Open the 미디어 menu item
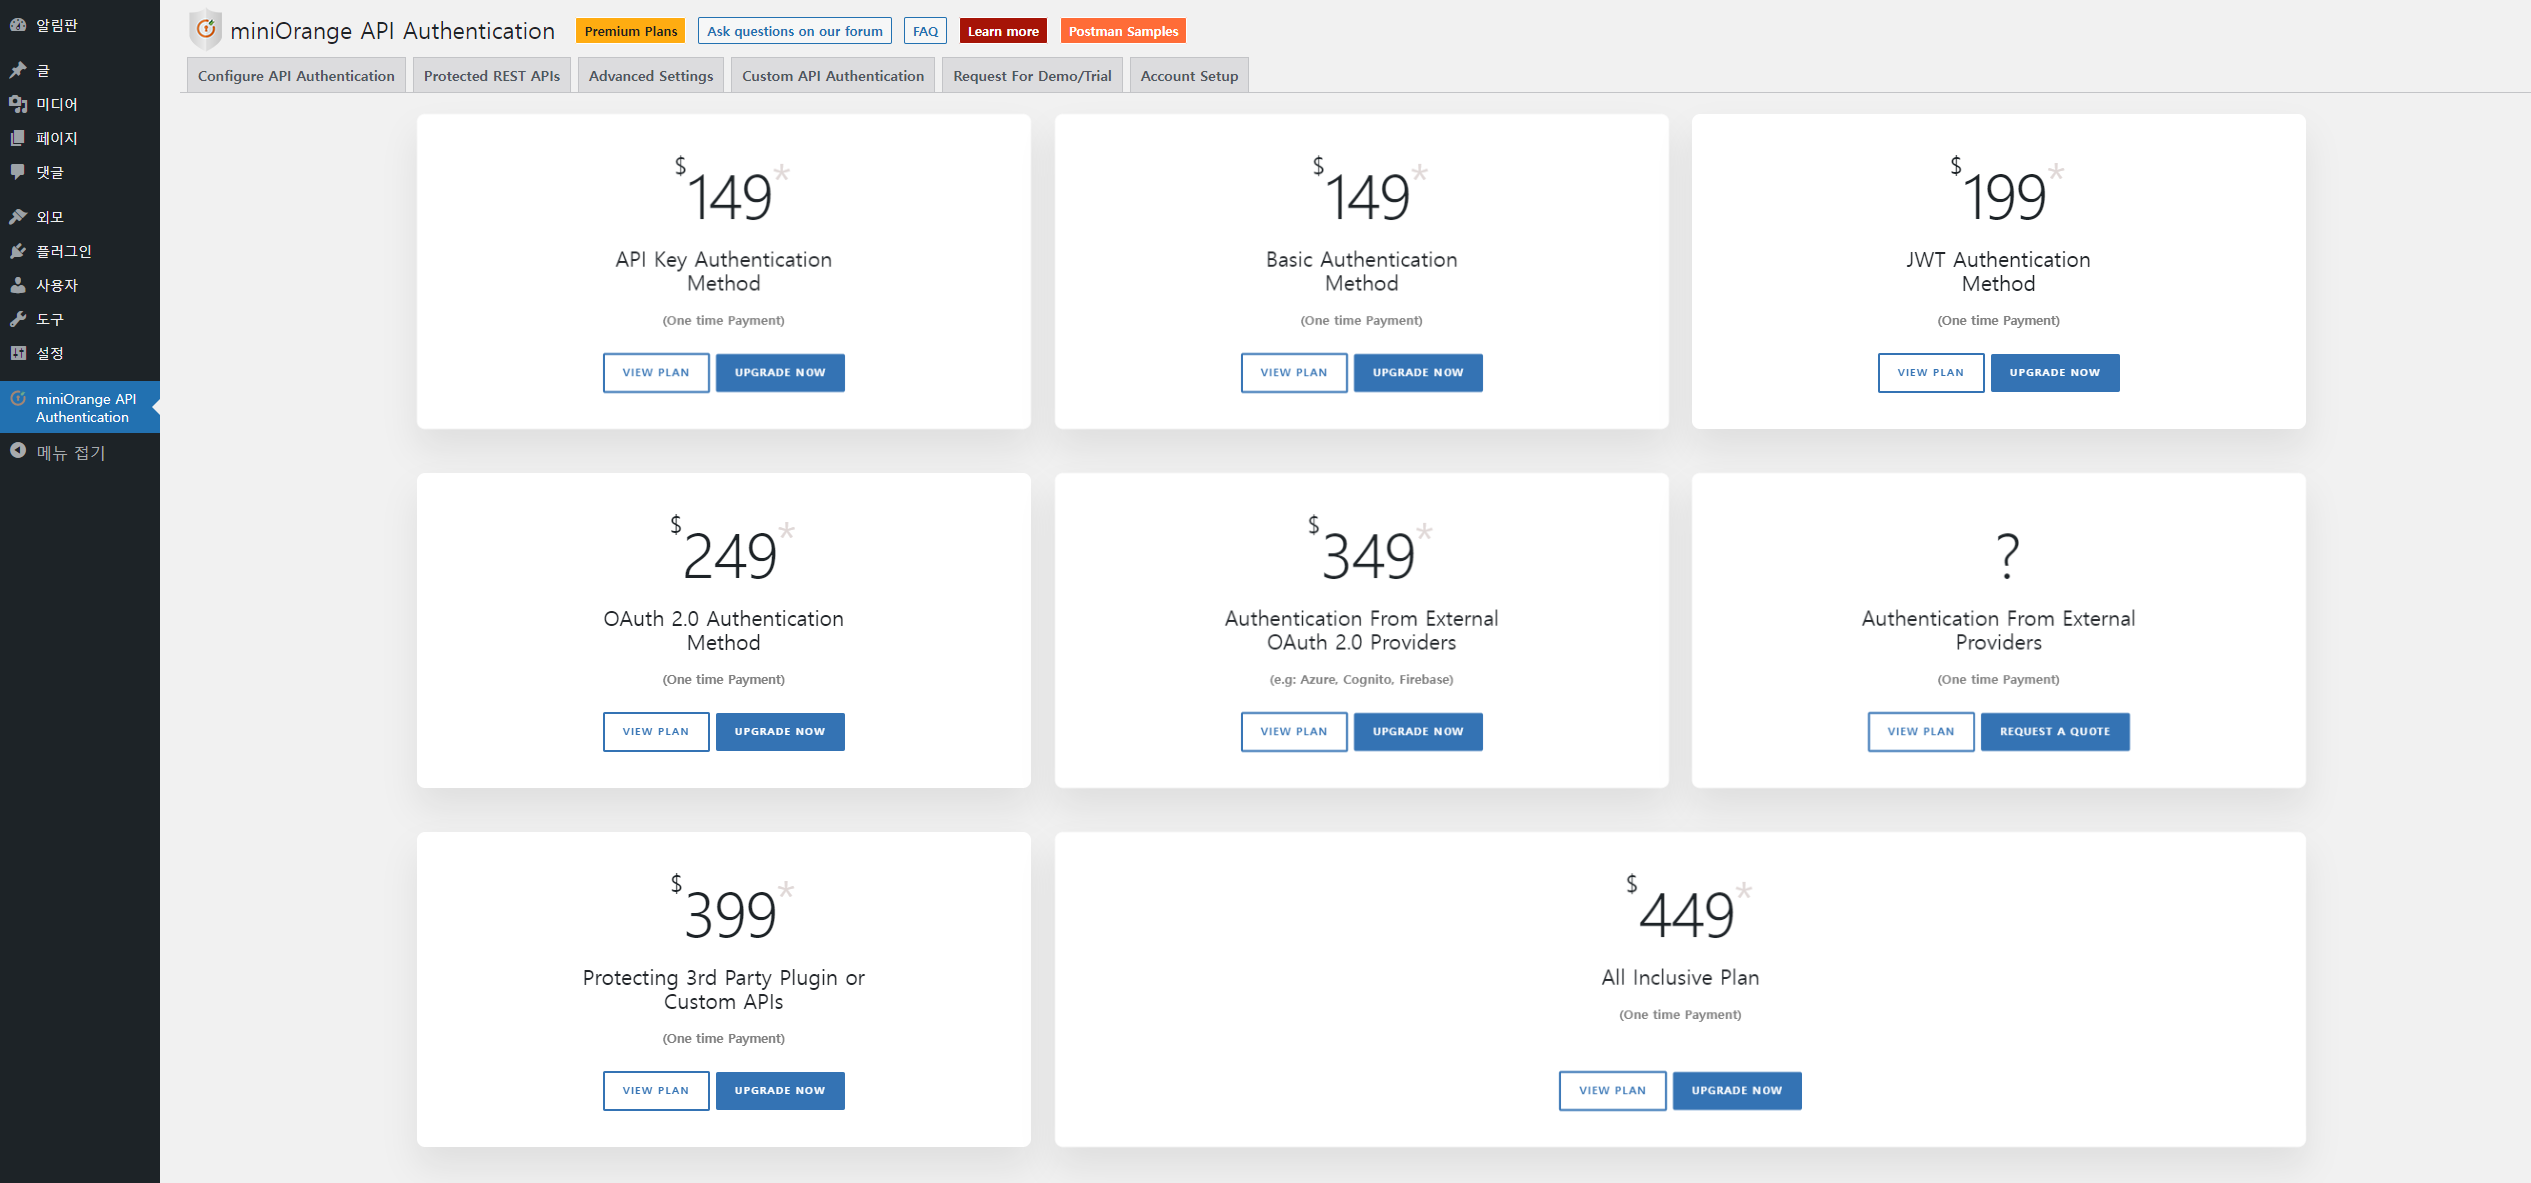This screenshot has height=1183, width=2531. 80,104
